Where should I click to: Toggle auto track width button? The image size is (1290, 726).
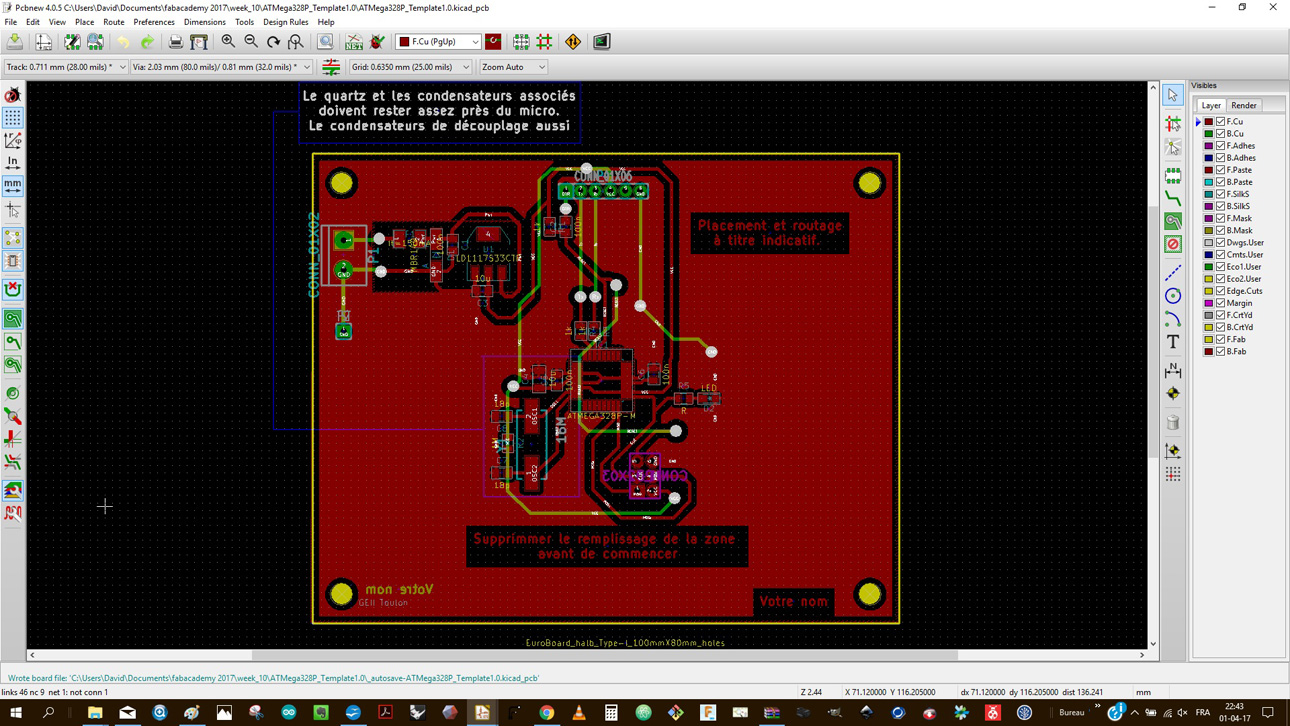tap(331, 67)
